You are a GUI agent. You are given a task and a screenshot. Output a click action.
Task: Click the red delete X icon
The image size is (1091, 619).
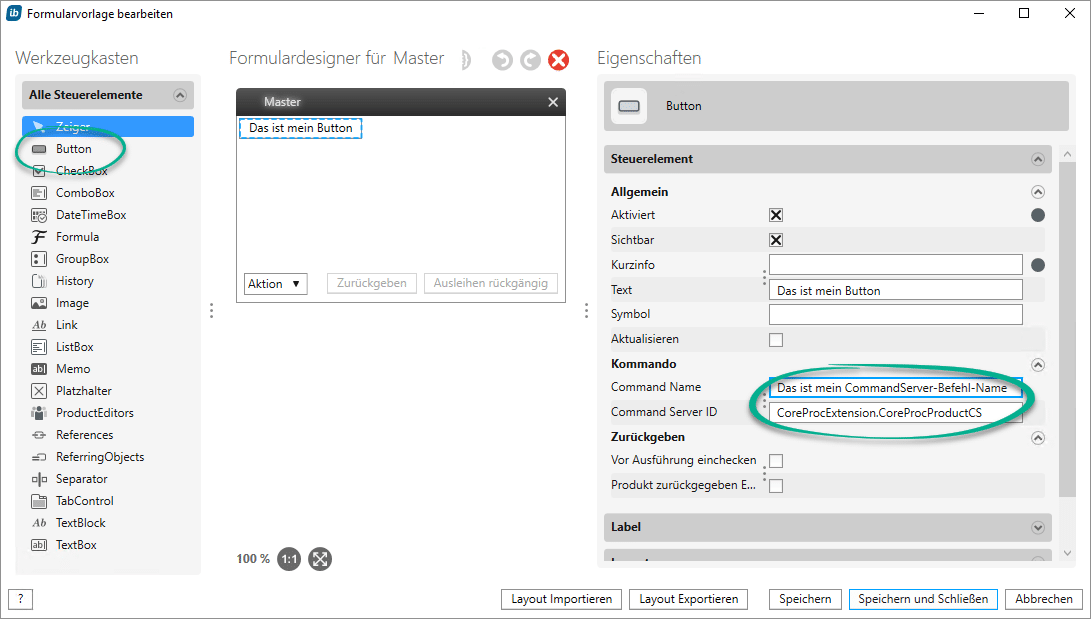point(559,60)
